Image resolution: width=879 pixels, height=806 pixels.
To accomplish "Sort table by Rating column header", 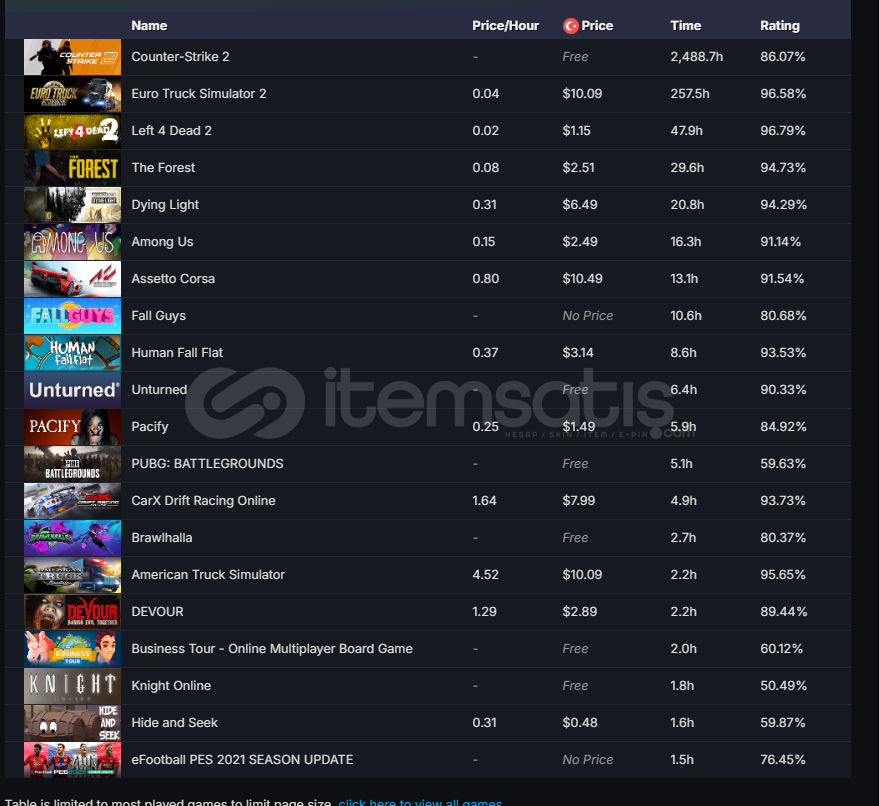I will (780, 26).
